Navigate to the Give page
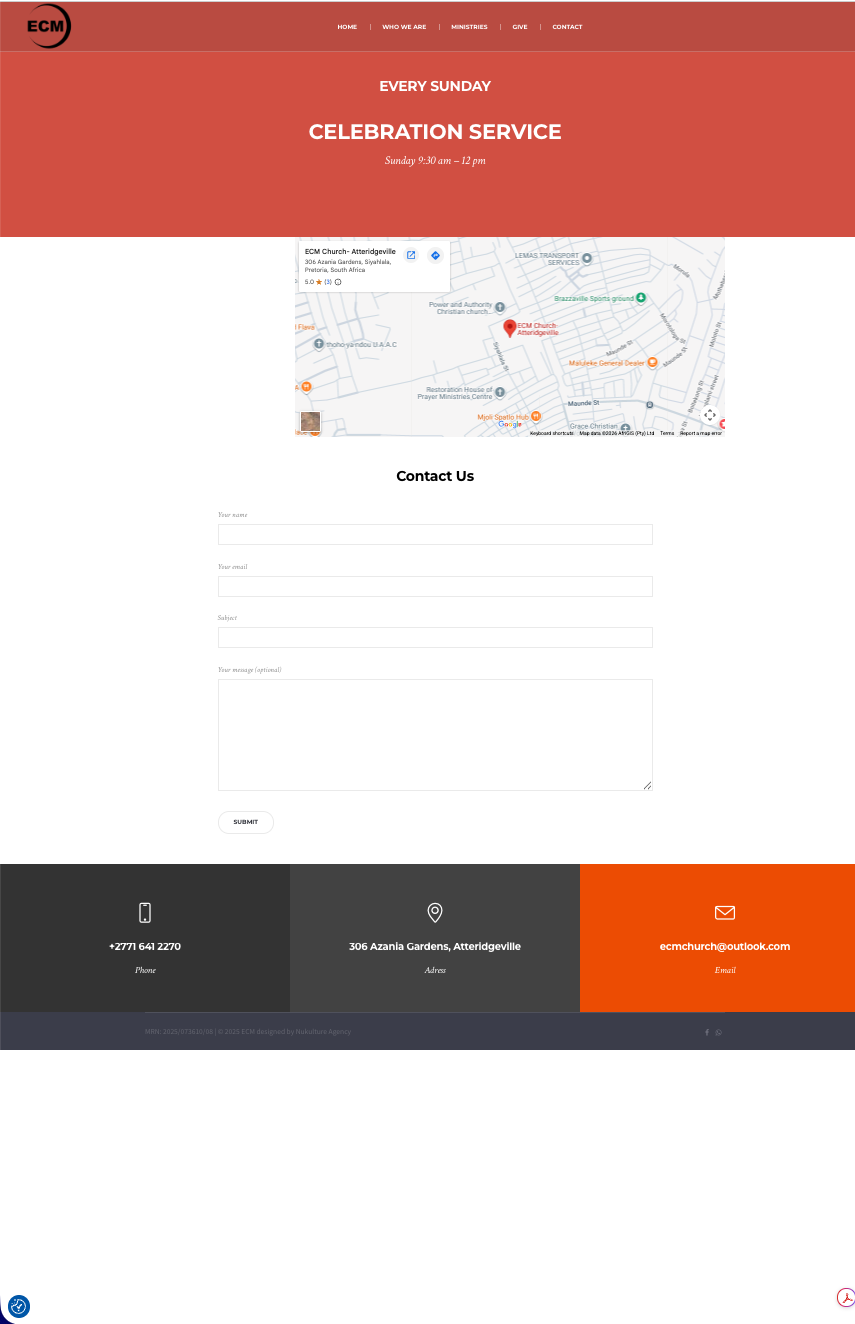Viewport: 855px width, 1324px height. click(x=520, y=27)
